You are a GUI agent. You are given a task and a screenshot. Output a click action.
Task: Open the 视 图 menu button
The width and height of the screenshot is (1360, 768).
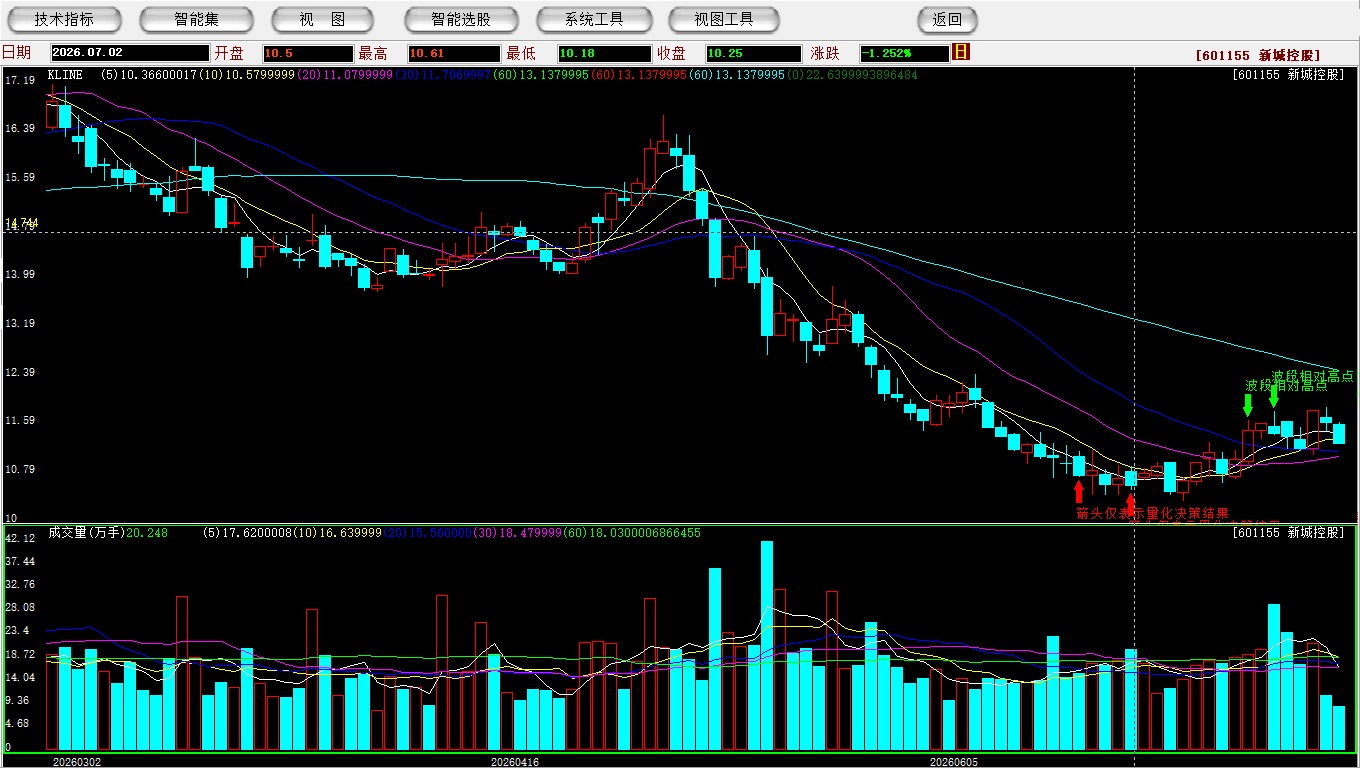322,19
